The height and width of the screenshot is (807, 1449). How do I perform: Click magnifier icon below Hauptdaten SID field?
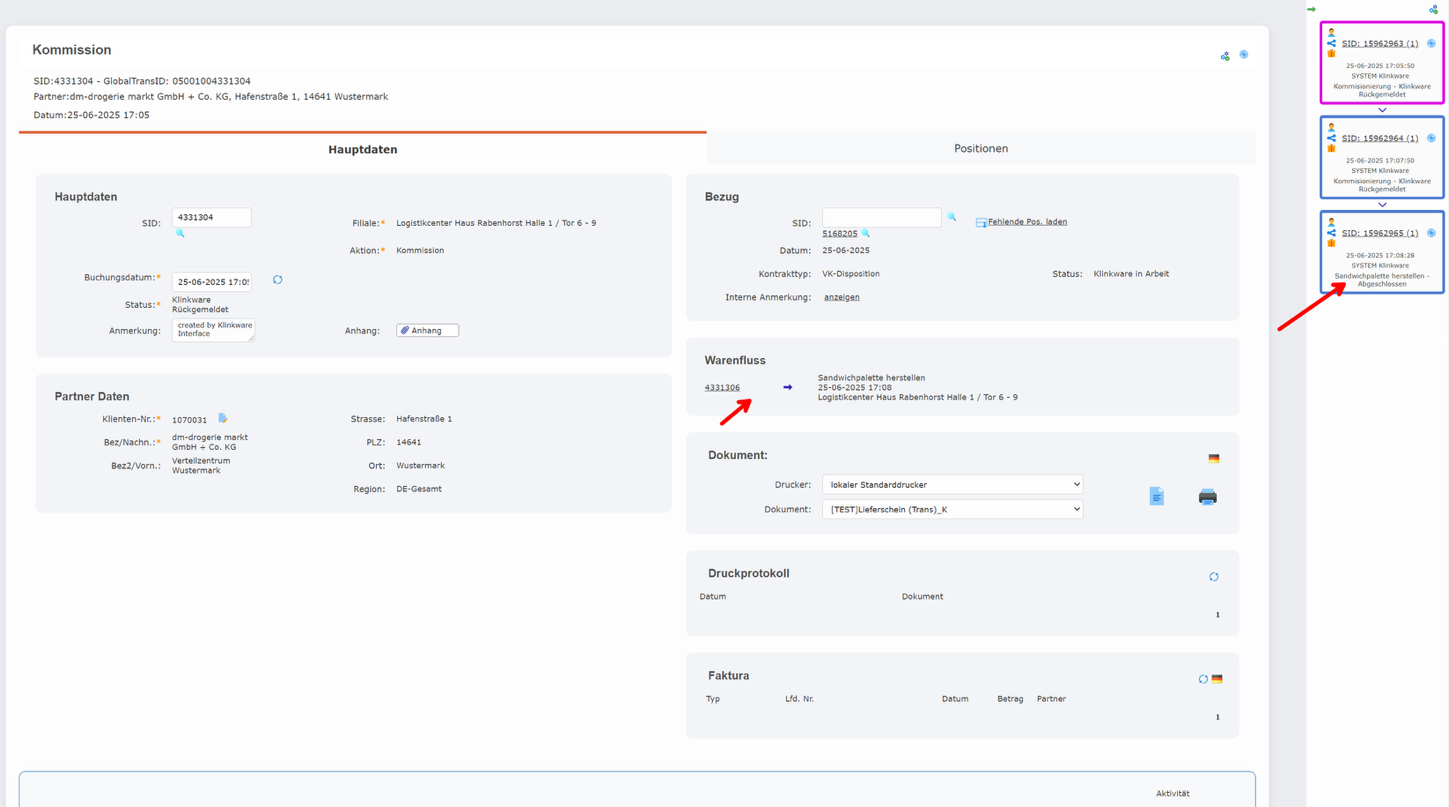(180, 233)
